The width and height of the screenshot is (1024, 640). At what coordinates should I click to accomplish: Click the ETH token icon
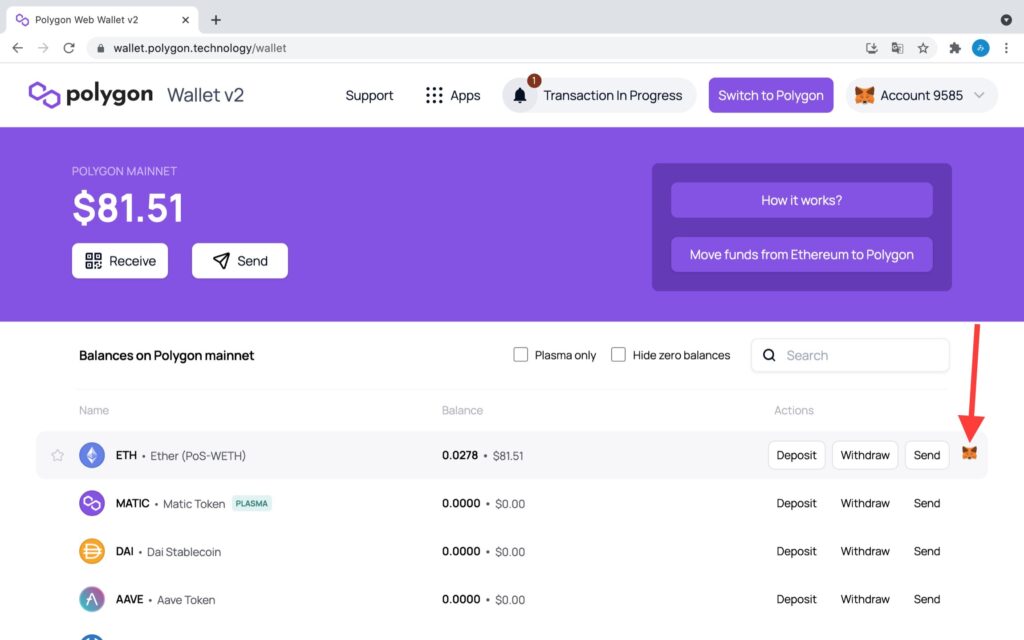point(92,455)
